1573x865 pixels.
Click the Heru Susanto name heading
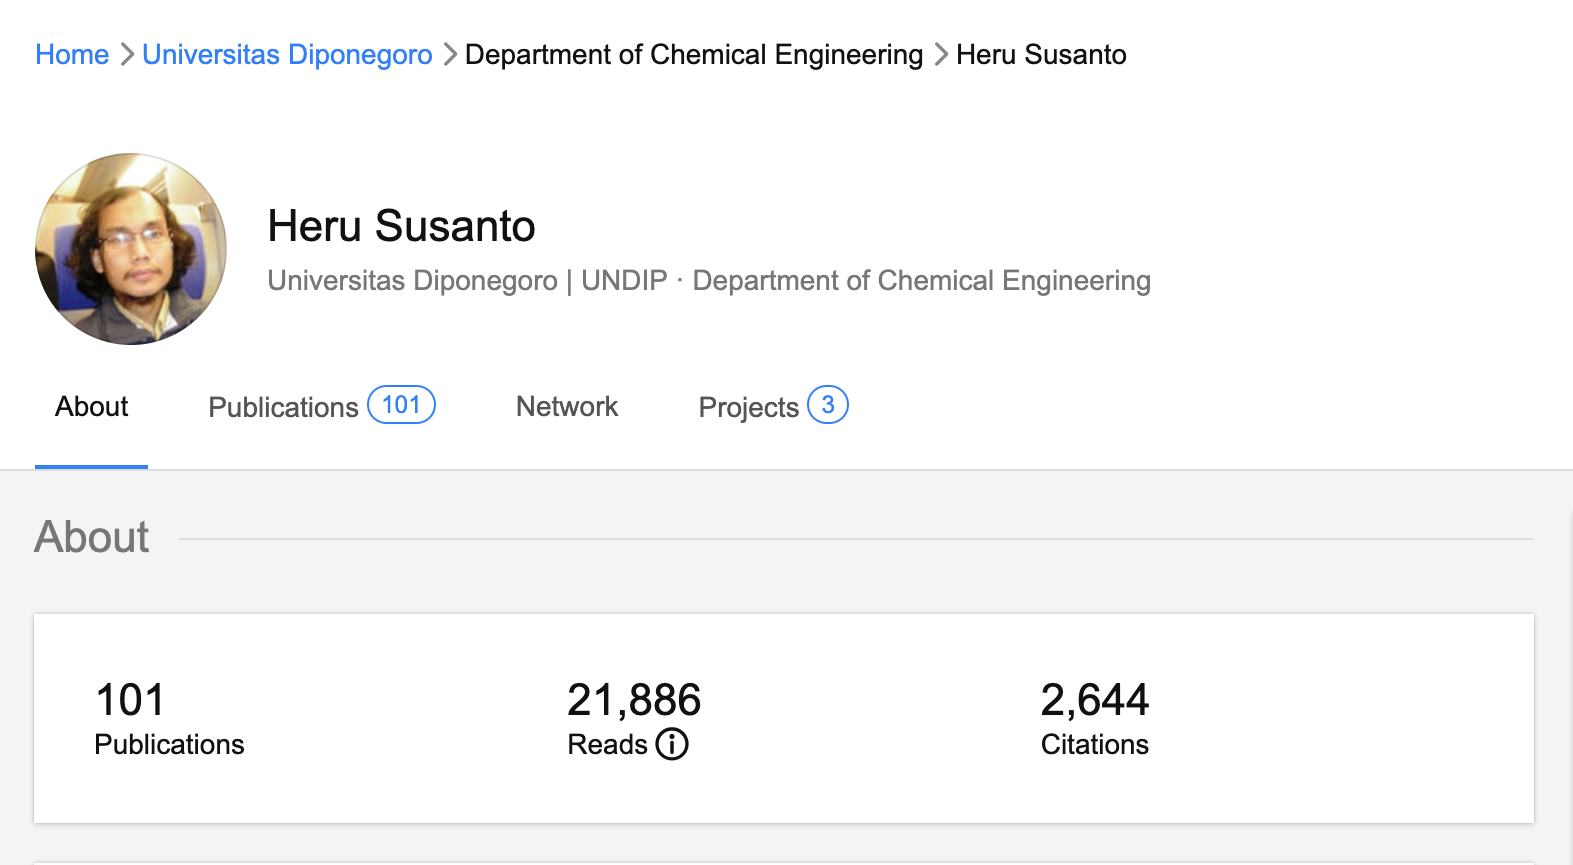point(401,226)
